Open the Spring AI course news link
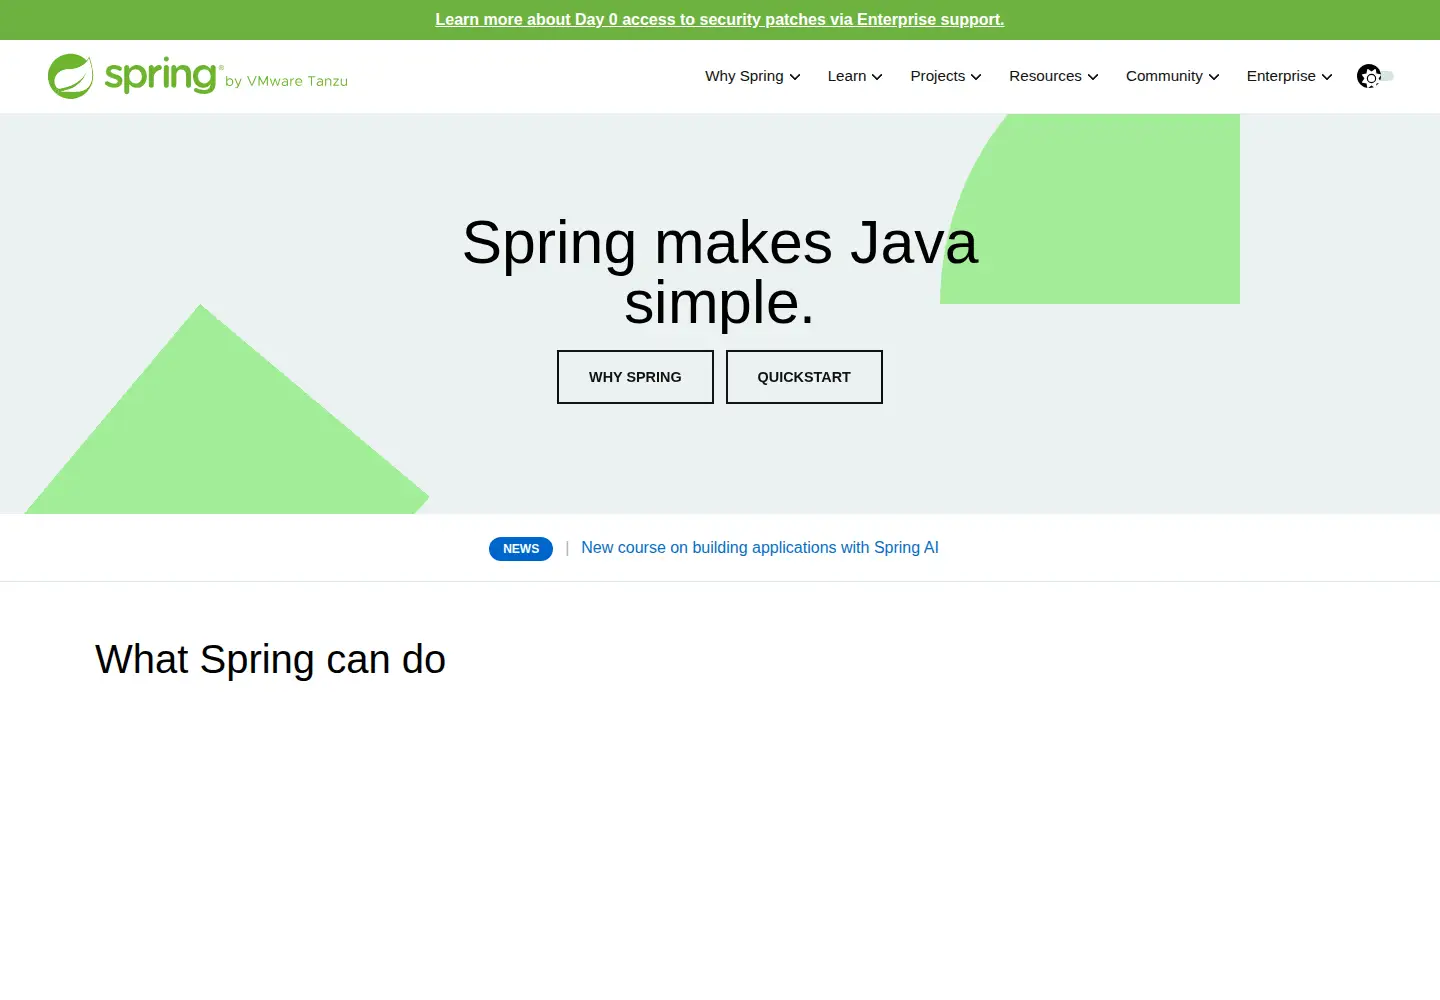 pyautogui.click(x=760, y=548)
